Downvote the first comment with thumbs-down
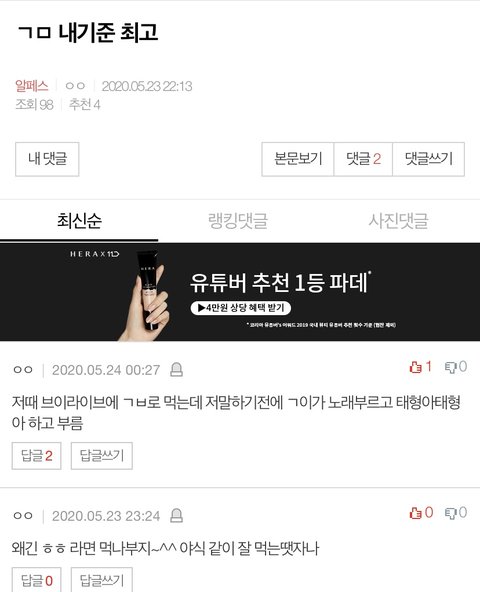Viewport: 480px width, 592px height. pyautogui.click(x=455, y=367)
